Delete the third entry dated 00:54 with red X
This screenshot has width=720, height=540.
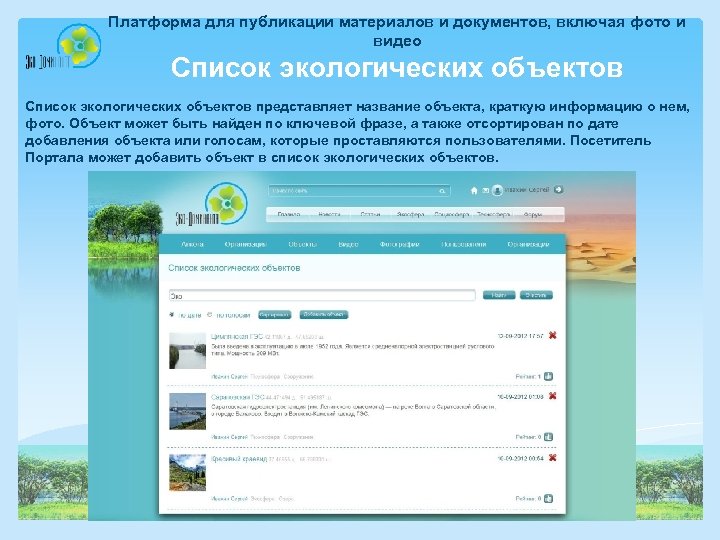(x=552, y=457)
